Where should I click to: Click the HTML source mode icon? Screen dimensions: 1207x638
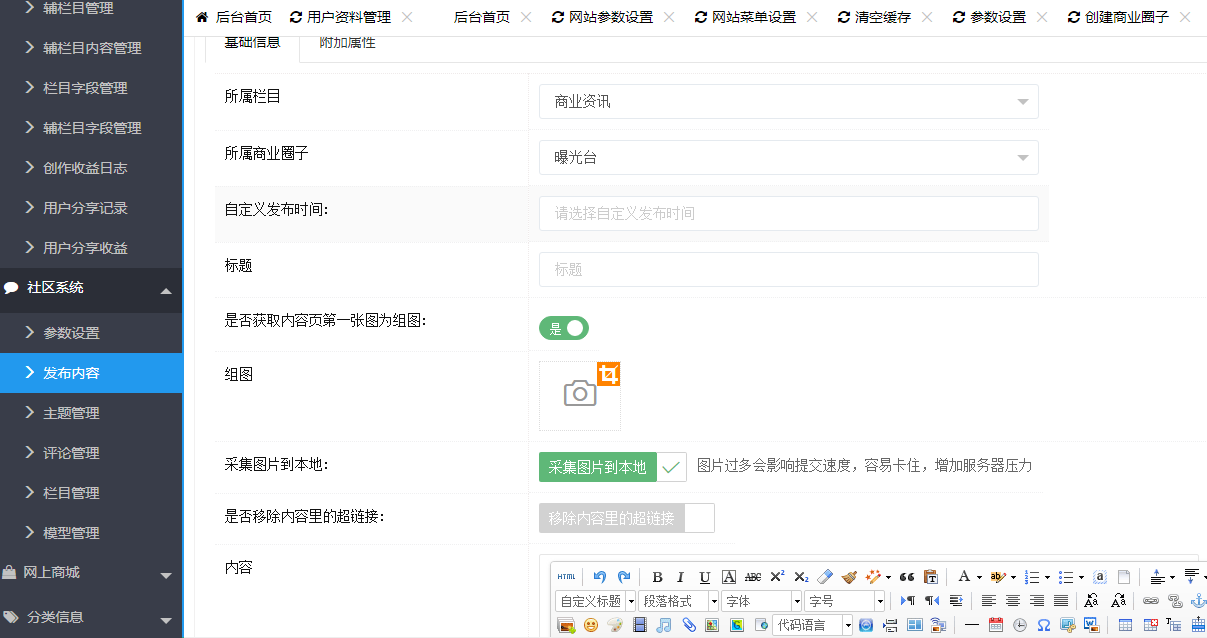point(566,577)
